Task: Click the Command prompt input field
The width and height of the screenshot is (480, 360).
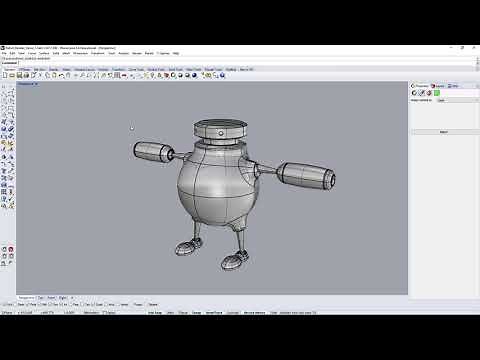Action: click(247, 63)
